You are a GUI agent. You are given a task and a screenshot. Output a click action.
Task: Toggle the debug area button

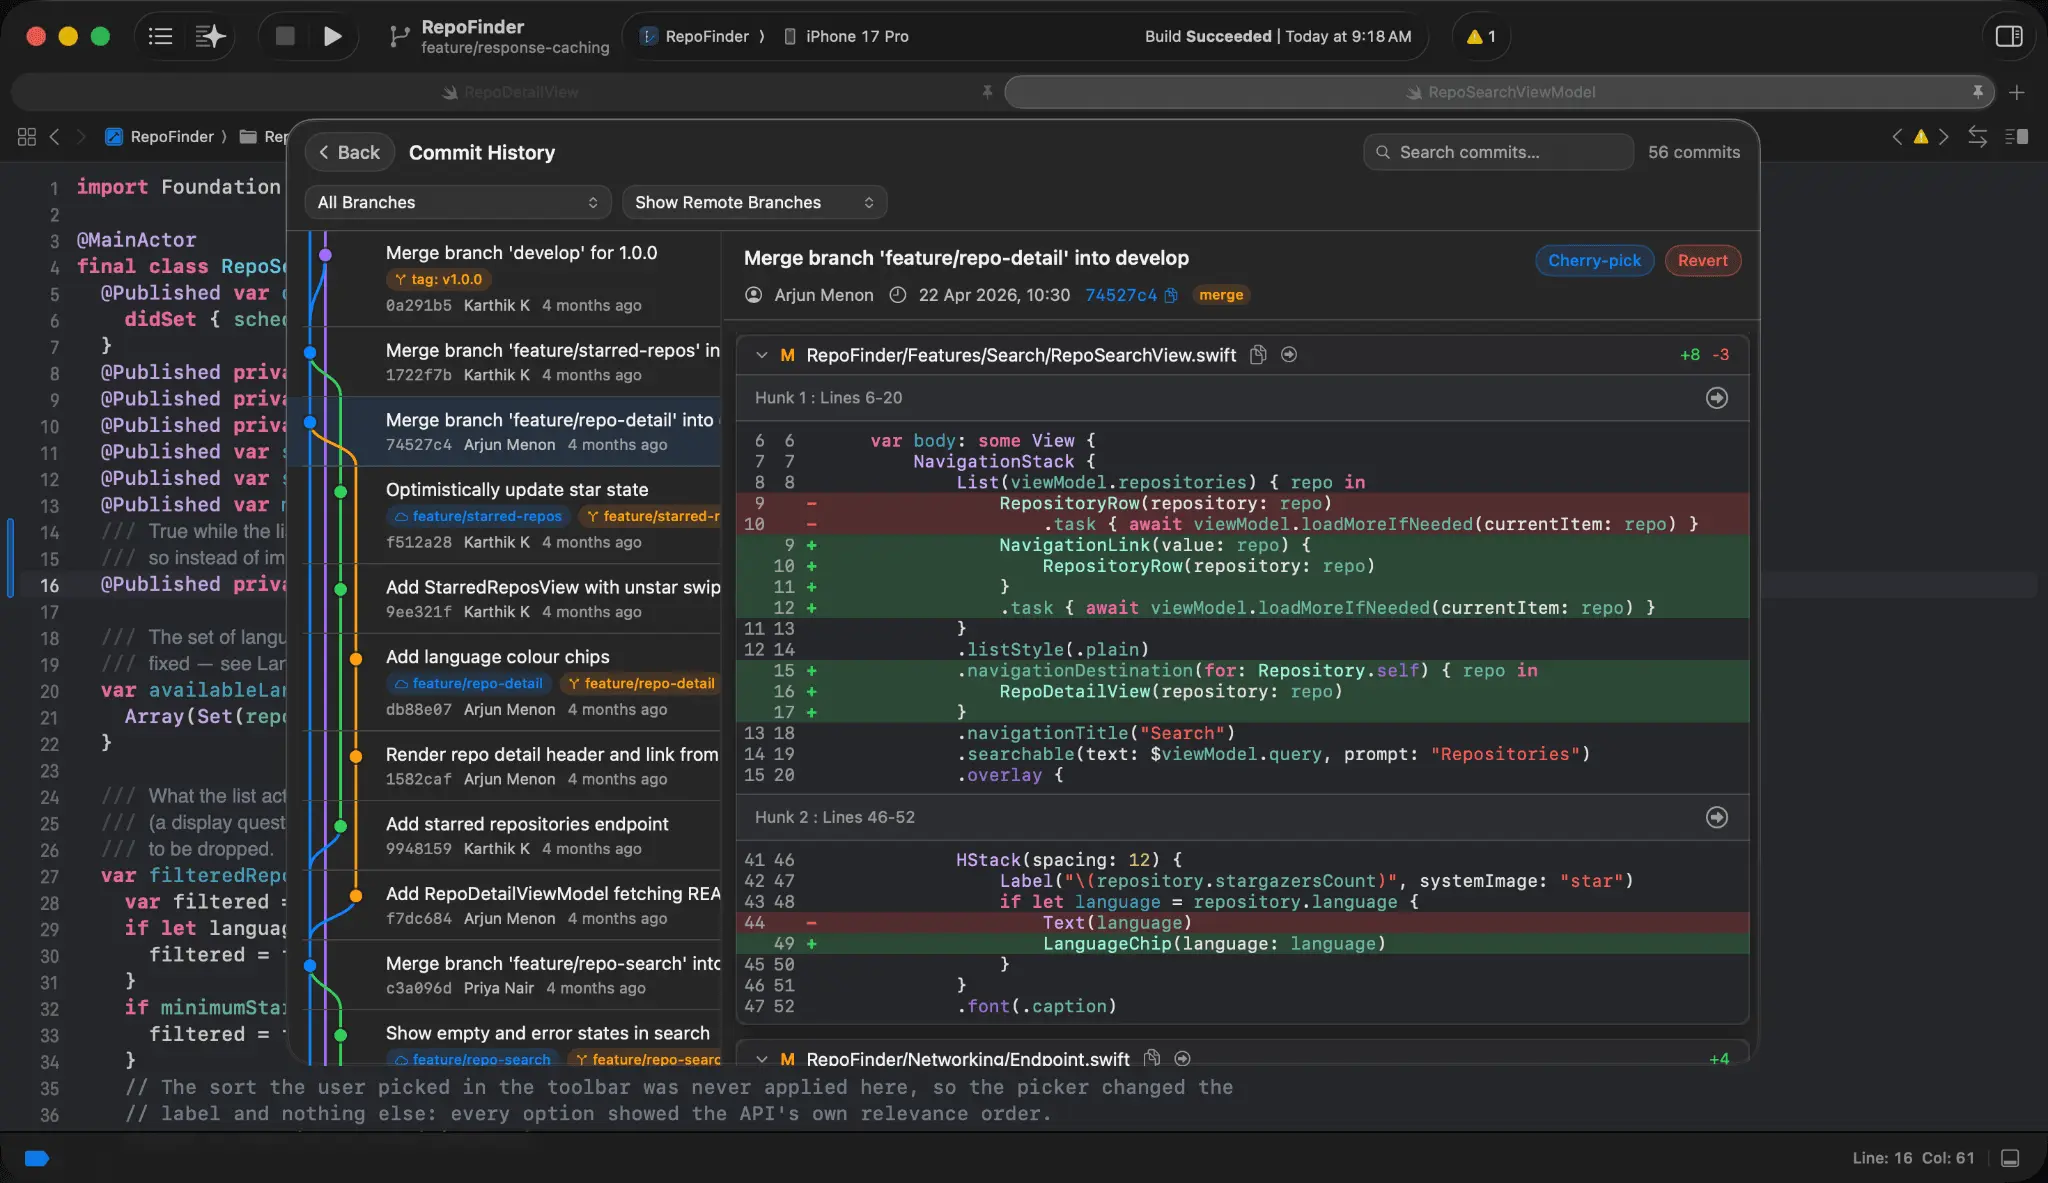tap(2010, 1158)
